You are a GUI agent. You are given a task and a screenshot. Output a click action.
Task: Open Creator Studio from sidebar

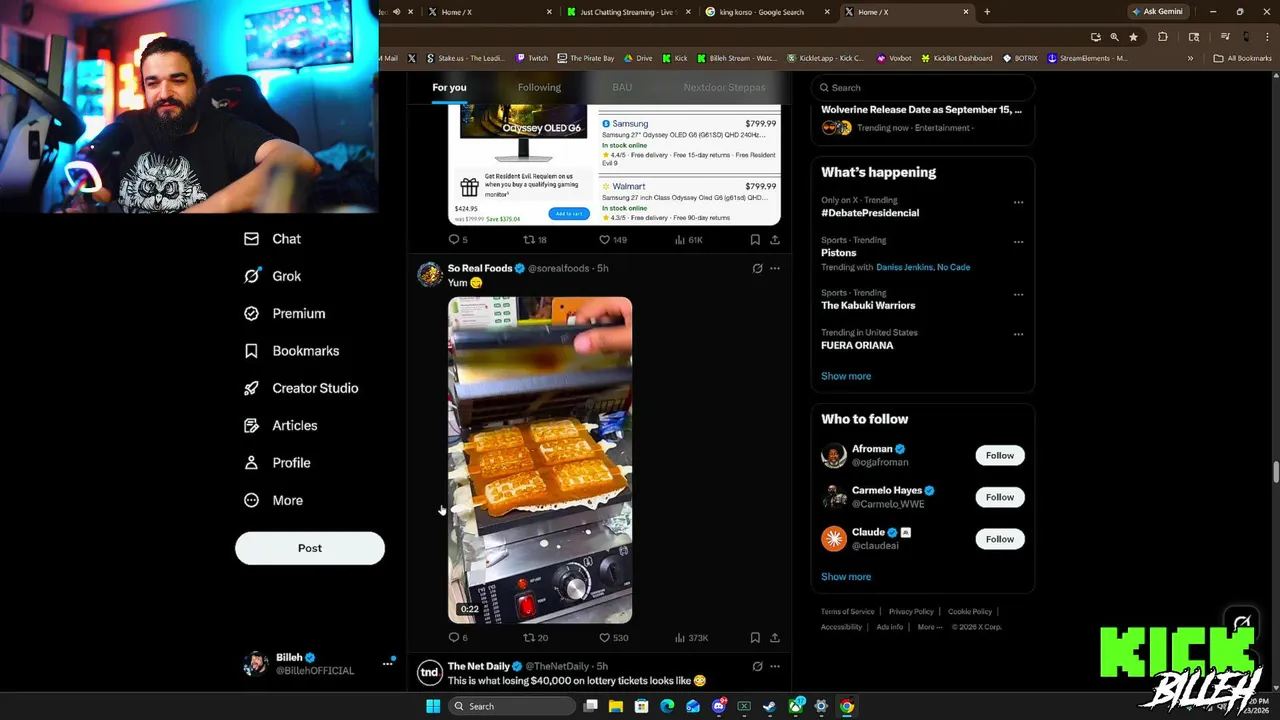[301, 388]
